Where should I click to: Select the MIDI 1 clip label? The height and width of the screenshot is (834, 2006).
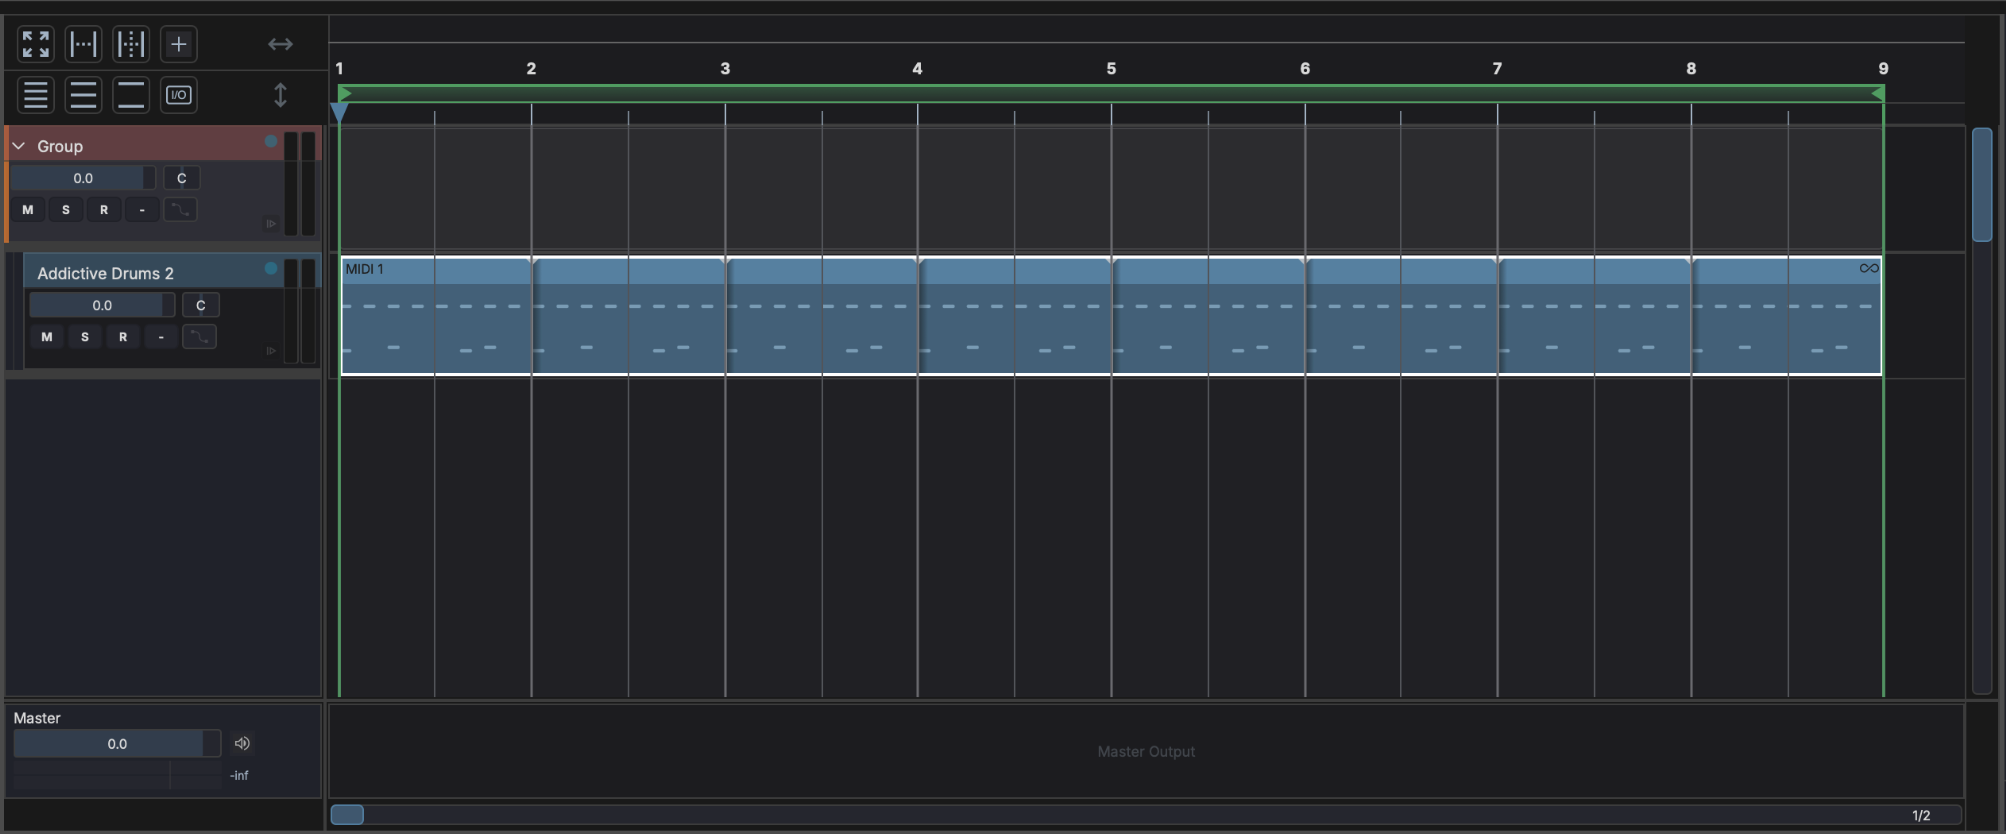364,269
